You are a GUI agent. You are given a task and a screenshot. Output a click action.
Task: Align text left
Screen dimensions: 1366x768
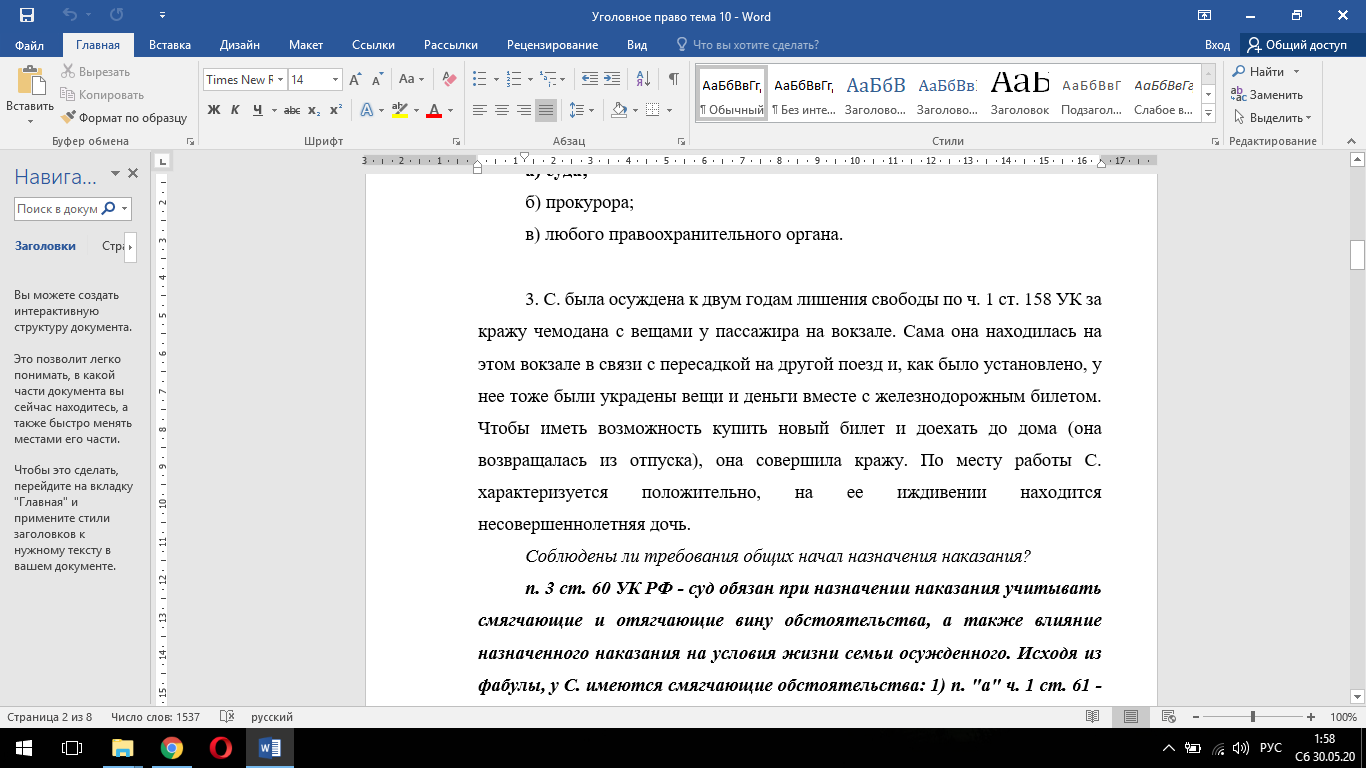tap(480, 110)
